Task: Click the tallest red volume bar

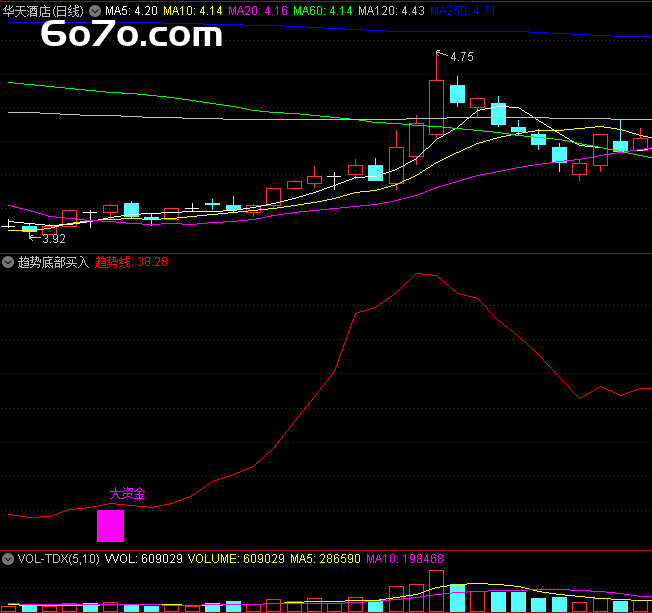Action: pyautogui.click(x=436, y=591)
